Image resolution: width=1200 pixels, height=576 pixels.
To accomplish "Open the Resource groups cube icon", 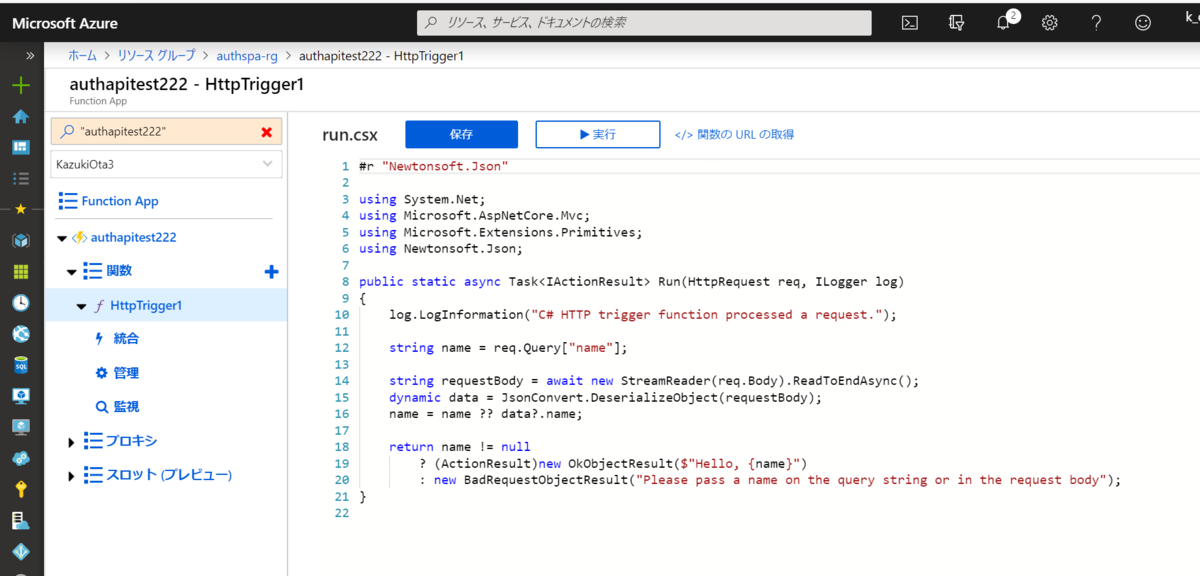I will tap(20, 241).
